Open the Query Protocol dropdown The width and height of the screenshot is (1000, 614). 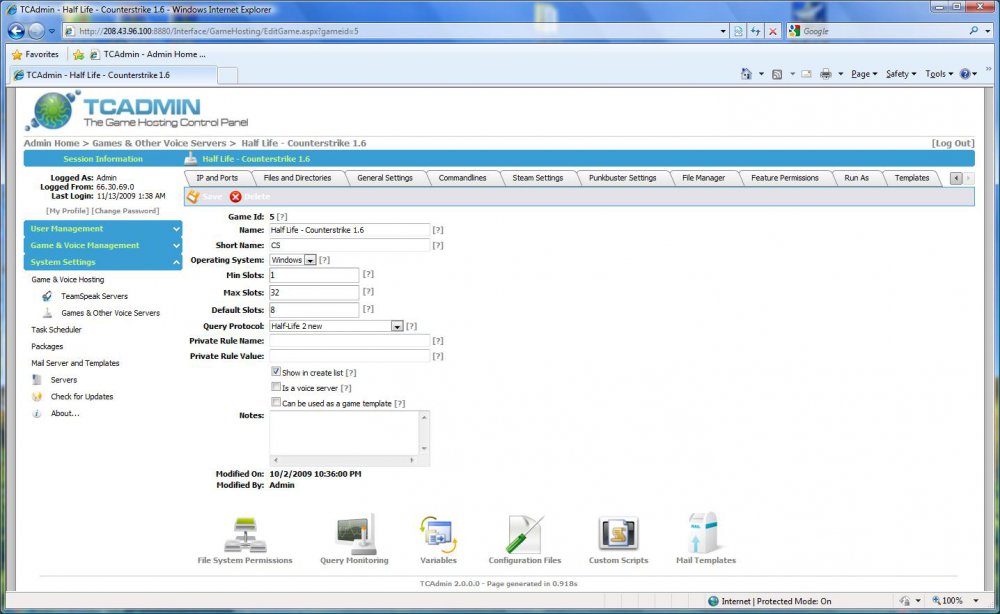pyautogui.click(x=397, y=326)
